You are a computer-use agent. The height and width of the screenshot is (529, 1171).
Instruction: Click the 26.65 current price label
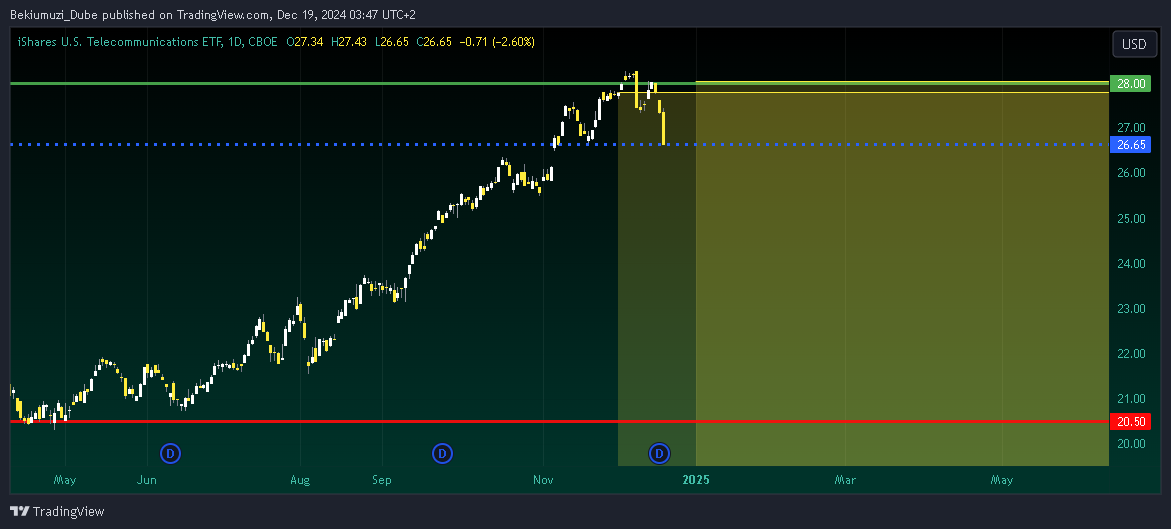coord(1131,145)
